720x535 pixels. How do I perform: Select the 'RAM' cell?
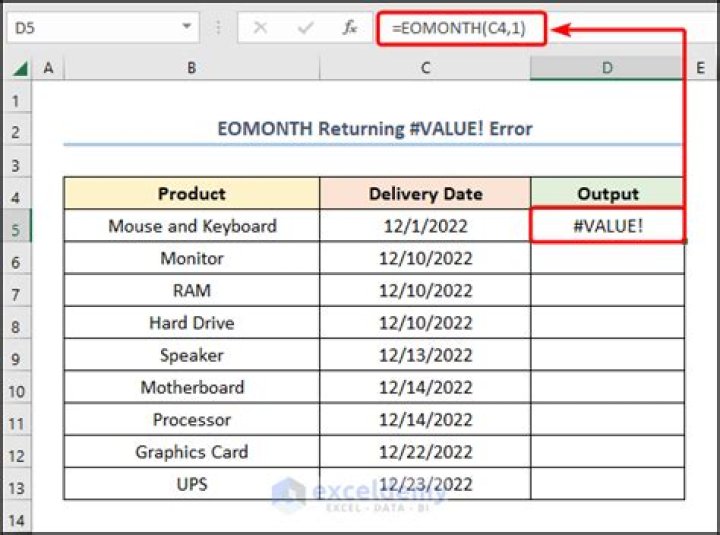coord(192,290)
